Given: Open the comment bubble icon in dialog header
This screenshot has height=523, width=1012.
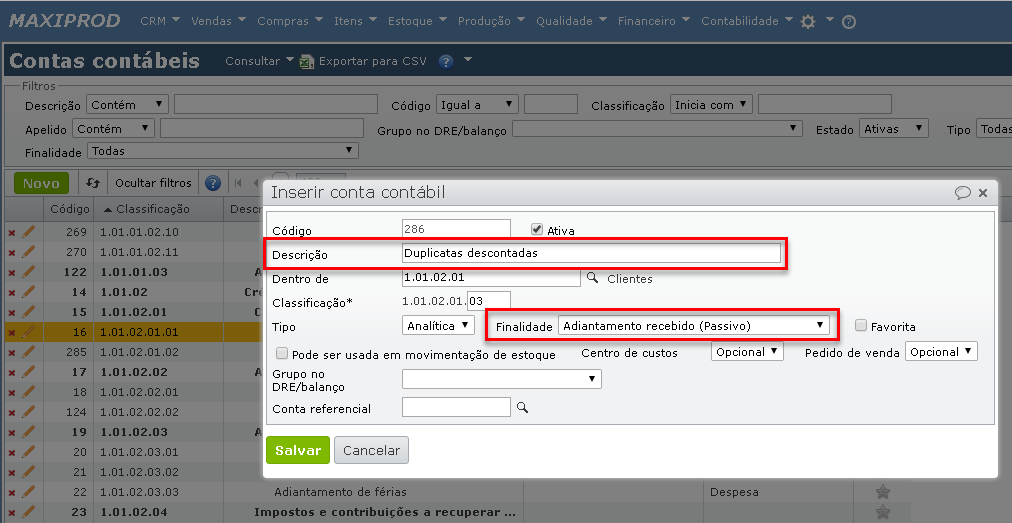Looking at the screenshot, I should tap(963, 192).
